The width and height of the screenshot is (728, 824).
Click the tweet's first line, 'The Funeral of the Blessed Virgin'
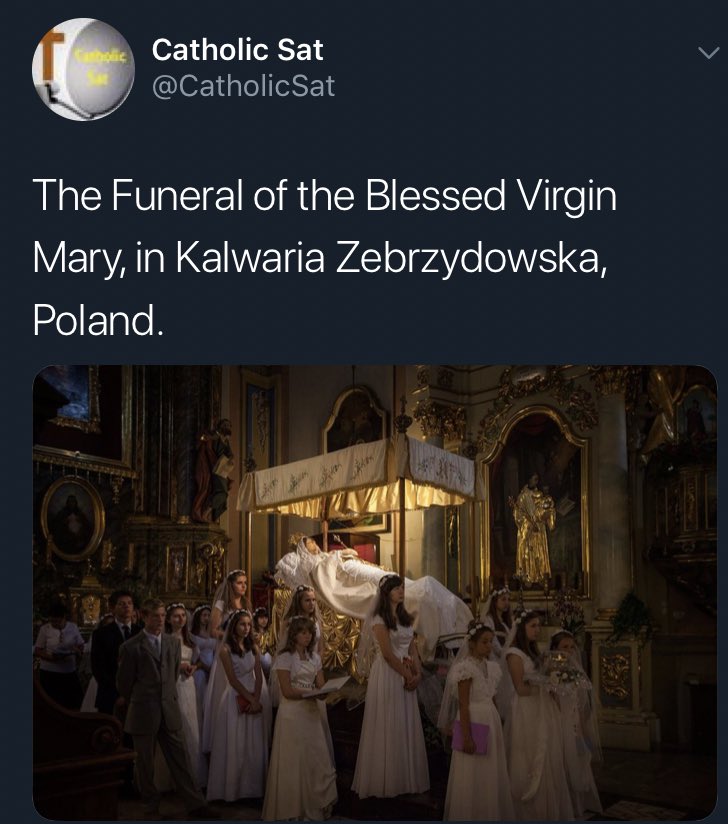[x=325, y=197]
